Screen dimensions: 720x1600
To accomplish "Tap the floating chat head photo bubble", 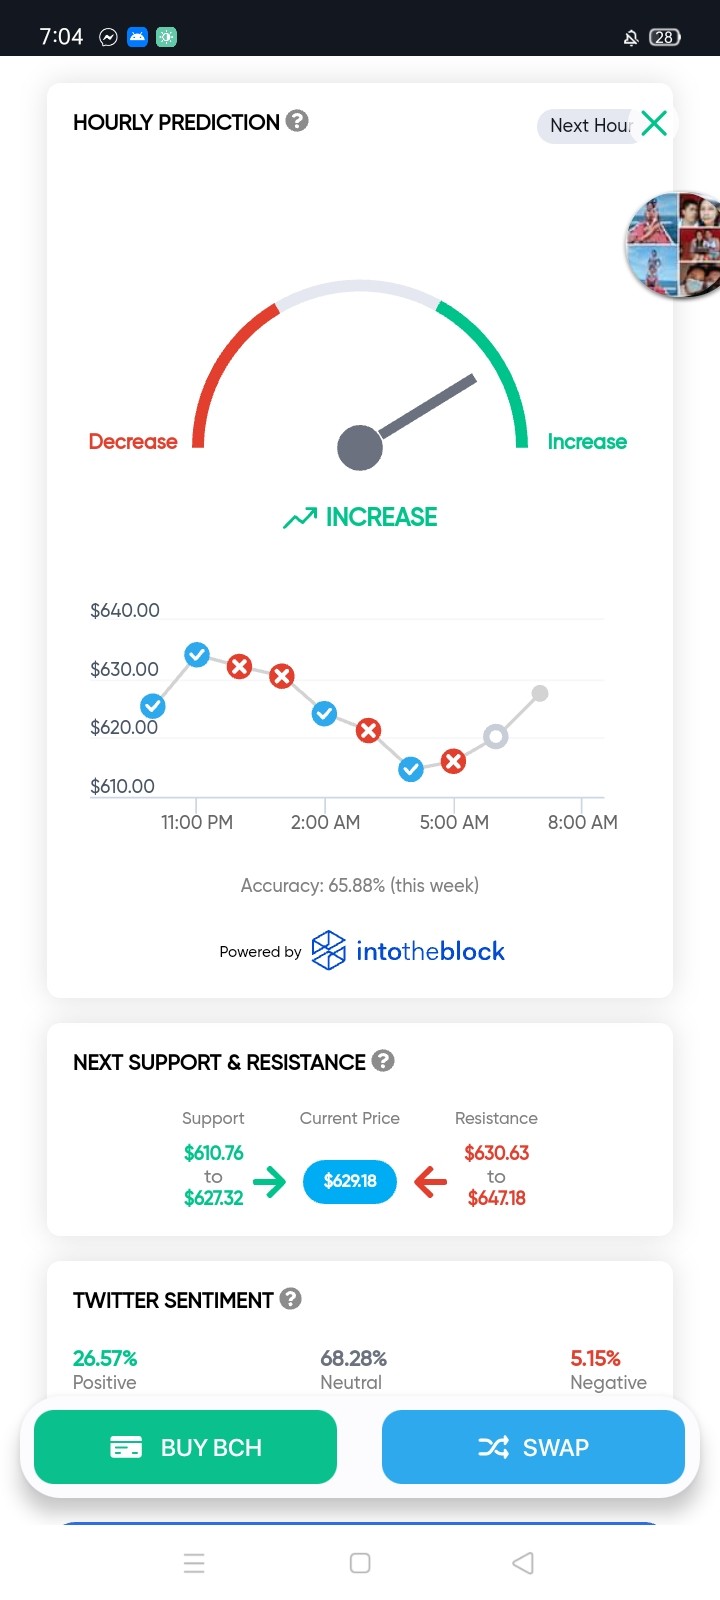I will pyautogui.click(x=672, y=246).
